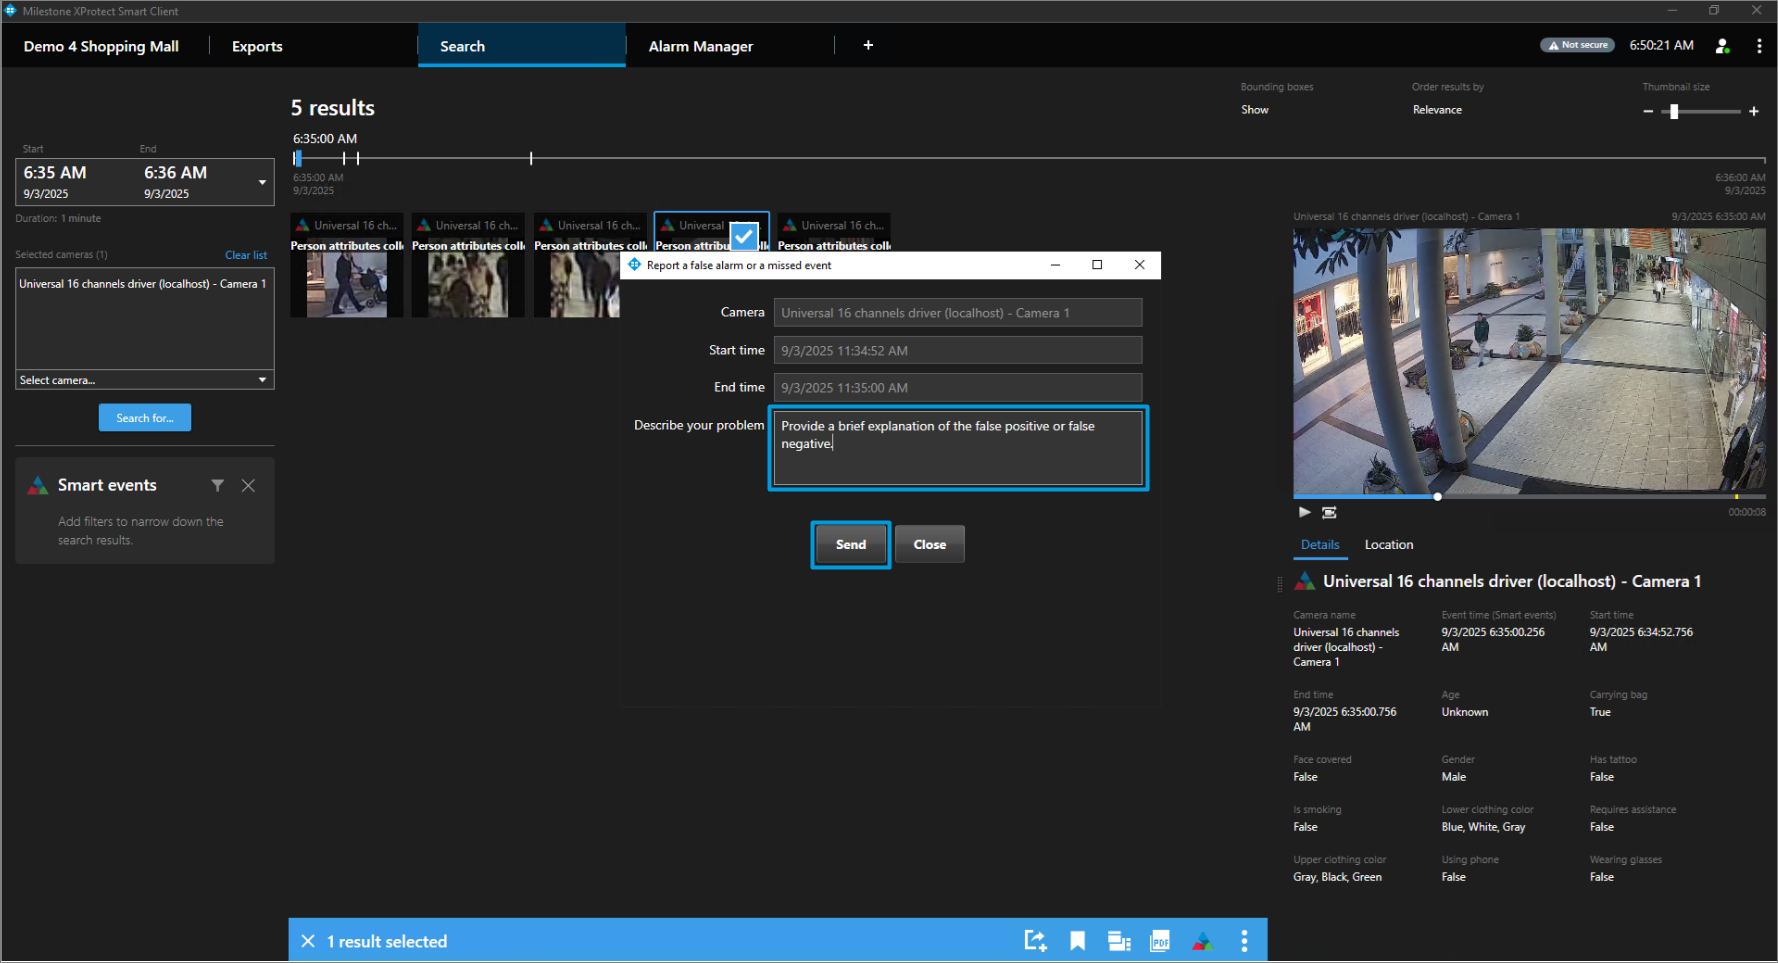The image size is (1778, 963).
Task: Adjust the Thumbnail size slider handle
Action: (1674, 111)
